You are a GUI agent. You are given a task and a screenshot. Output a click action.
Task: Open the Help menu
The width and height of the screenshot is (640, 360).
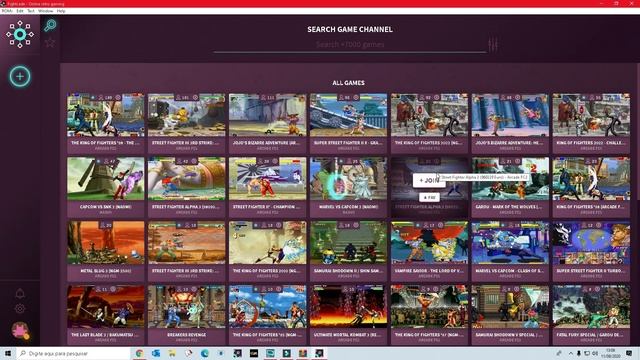[61, 11]
